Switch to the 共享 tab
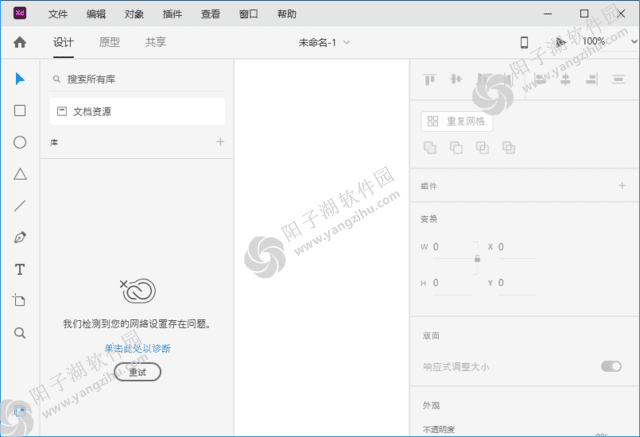The image size is (640, 437). pos(156,42)
